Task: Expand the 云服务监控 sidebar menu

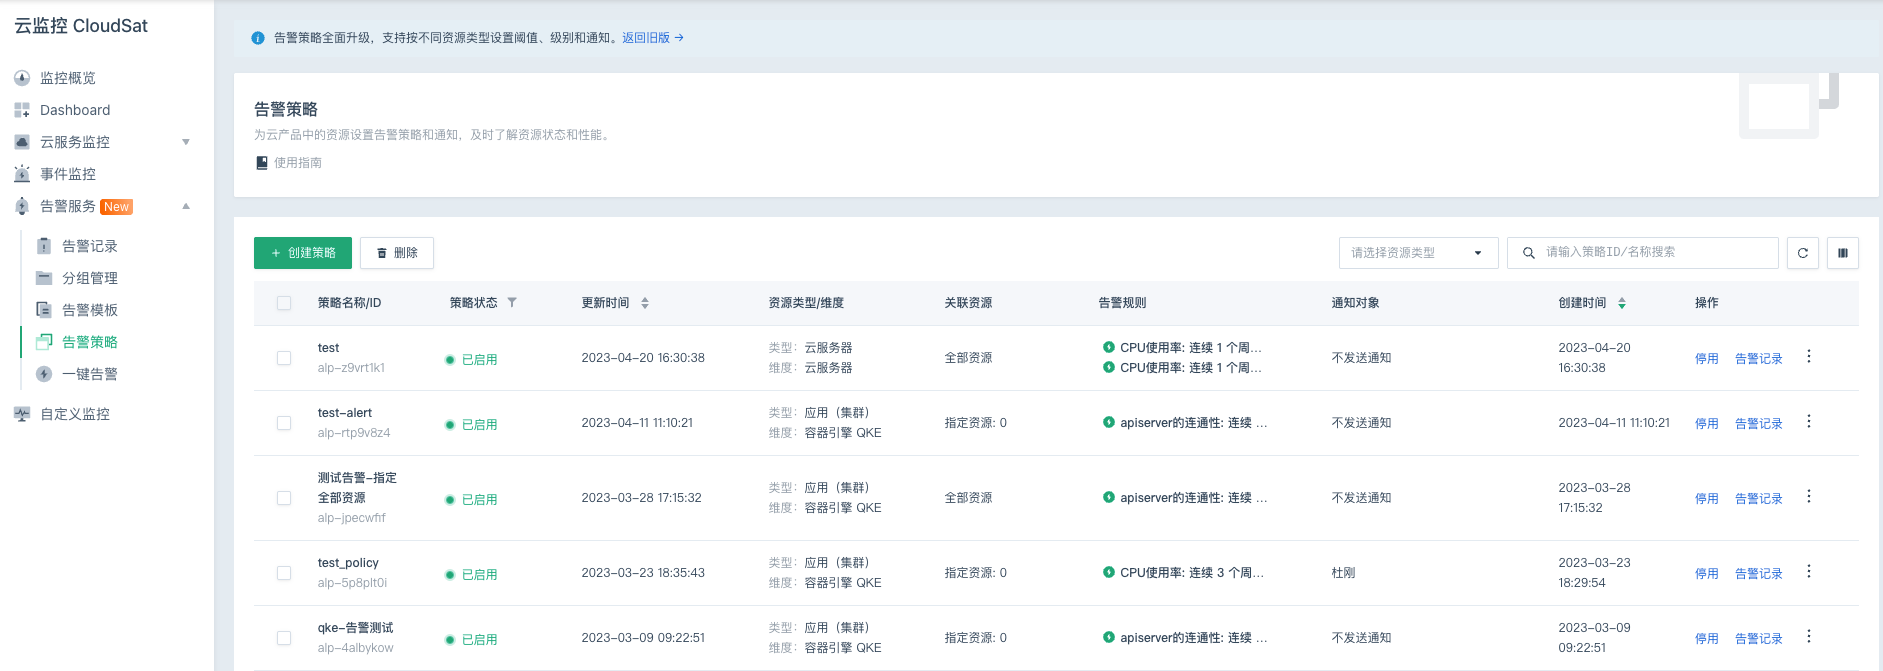Action: point(186,142)
